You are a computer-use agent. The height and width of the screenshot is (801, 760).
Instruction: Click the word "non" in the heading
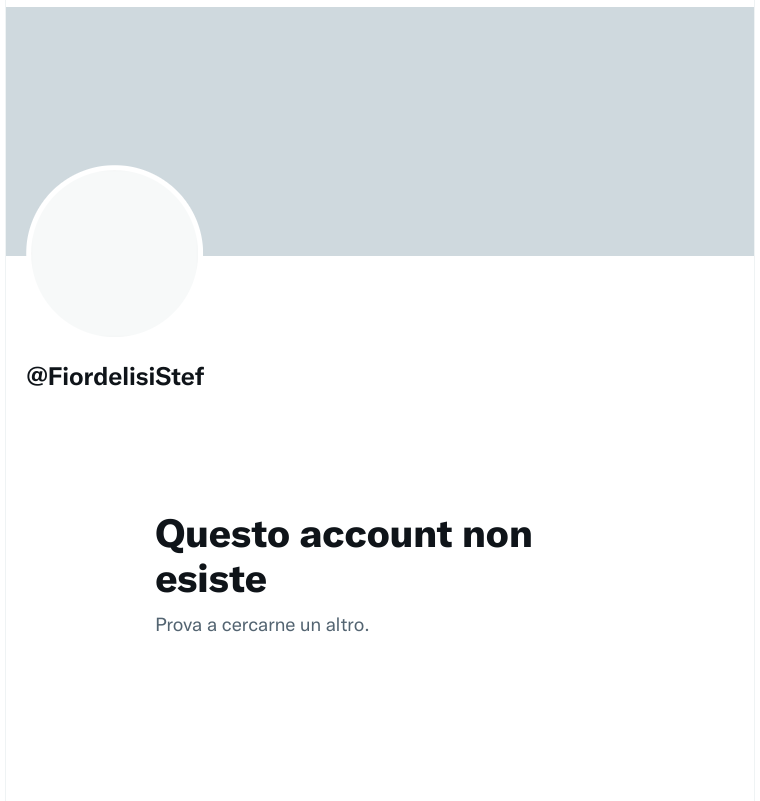[x=497, y=536]
